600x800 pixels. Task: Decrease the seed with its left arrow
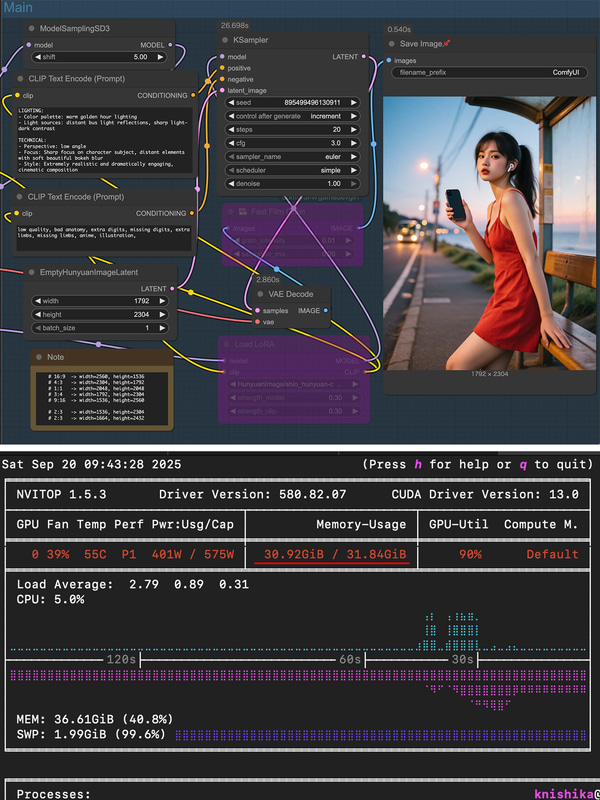coord(231,103)
